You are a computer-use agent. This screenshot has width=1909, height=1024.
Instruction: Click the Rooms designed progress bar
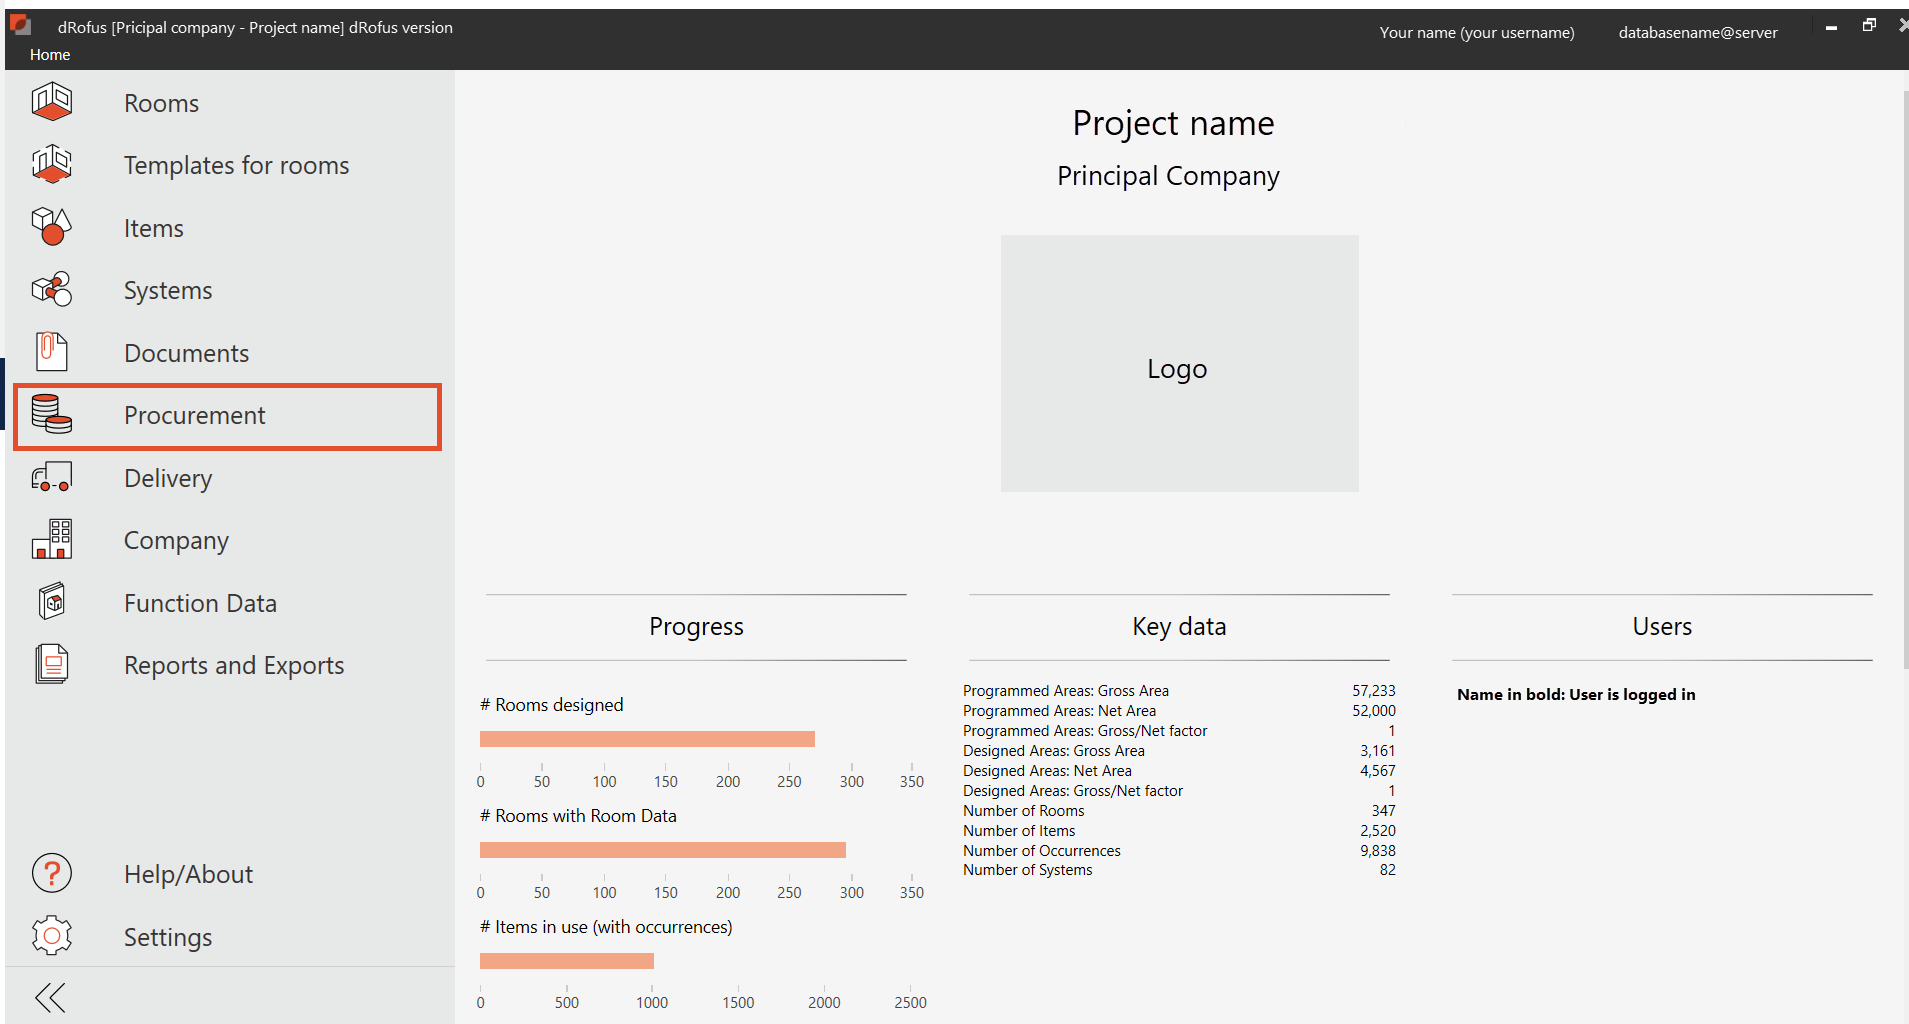tap(647, 739)
